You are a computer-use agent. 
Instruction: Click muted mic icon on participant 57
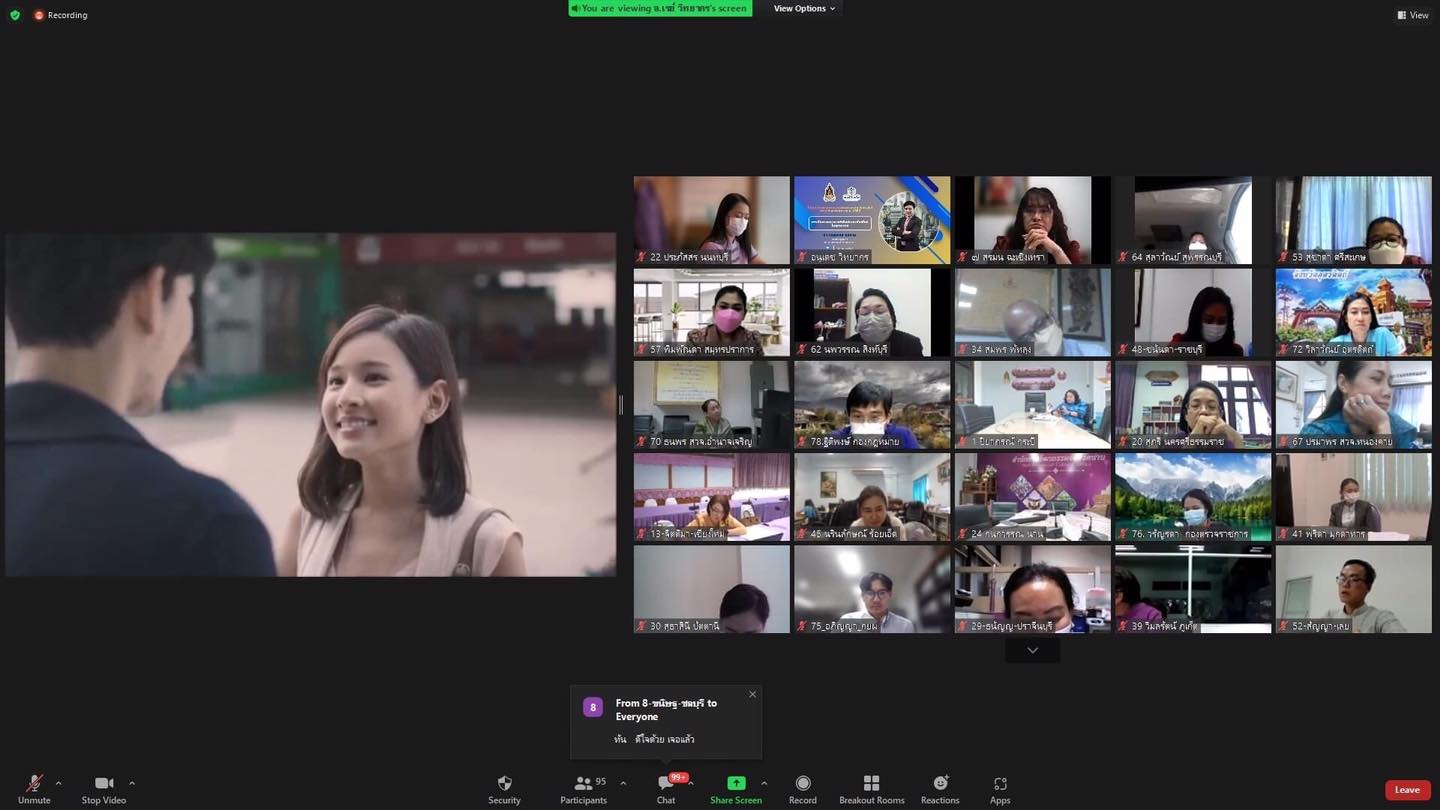point(642,349)
